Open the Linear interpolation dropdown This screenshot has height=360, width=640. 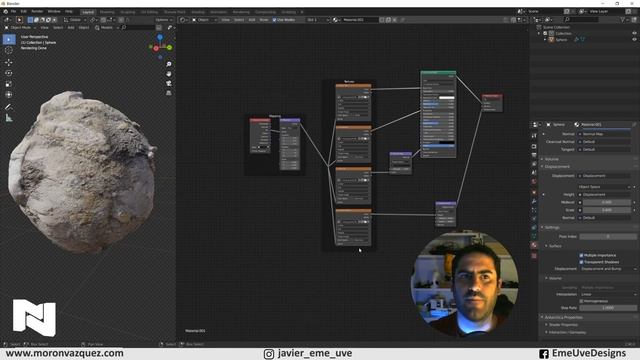coord(607,294)
